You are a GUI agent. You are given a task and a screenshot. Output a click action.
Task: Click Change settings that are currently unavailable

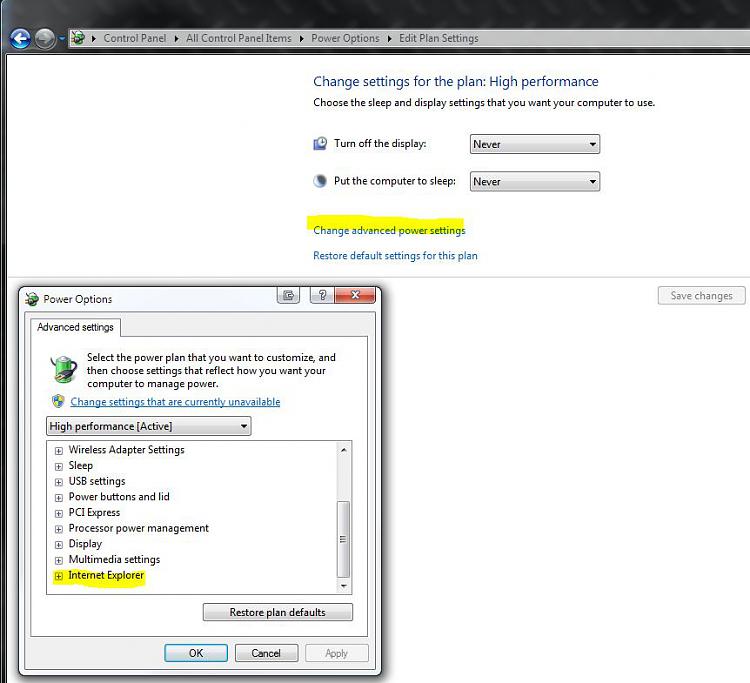(175, 402)
